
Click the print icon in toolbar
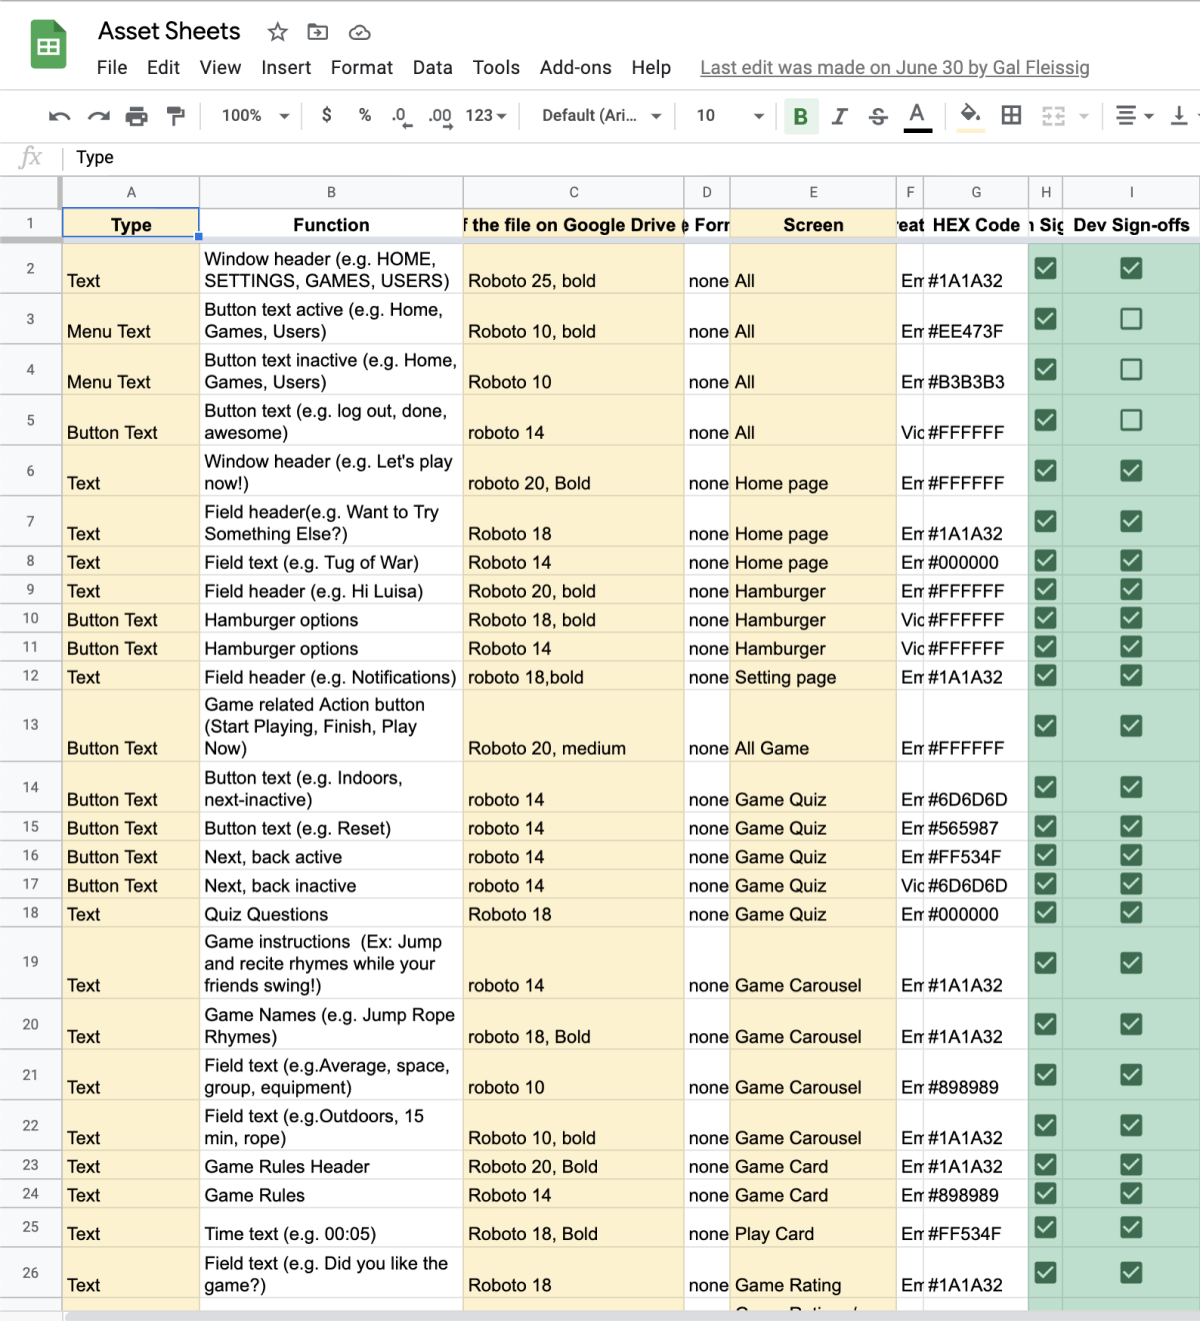[x=137, y=116]
